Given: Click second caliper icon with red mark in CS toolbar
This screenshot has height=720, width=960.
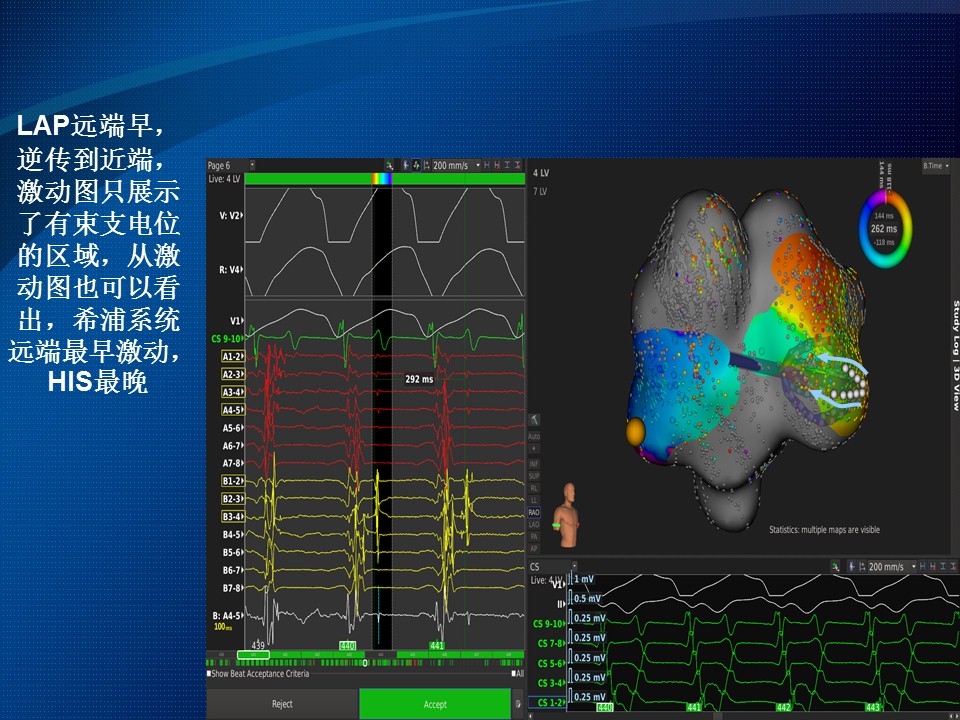Looking at the screenshot, I should pos(933,567).
